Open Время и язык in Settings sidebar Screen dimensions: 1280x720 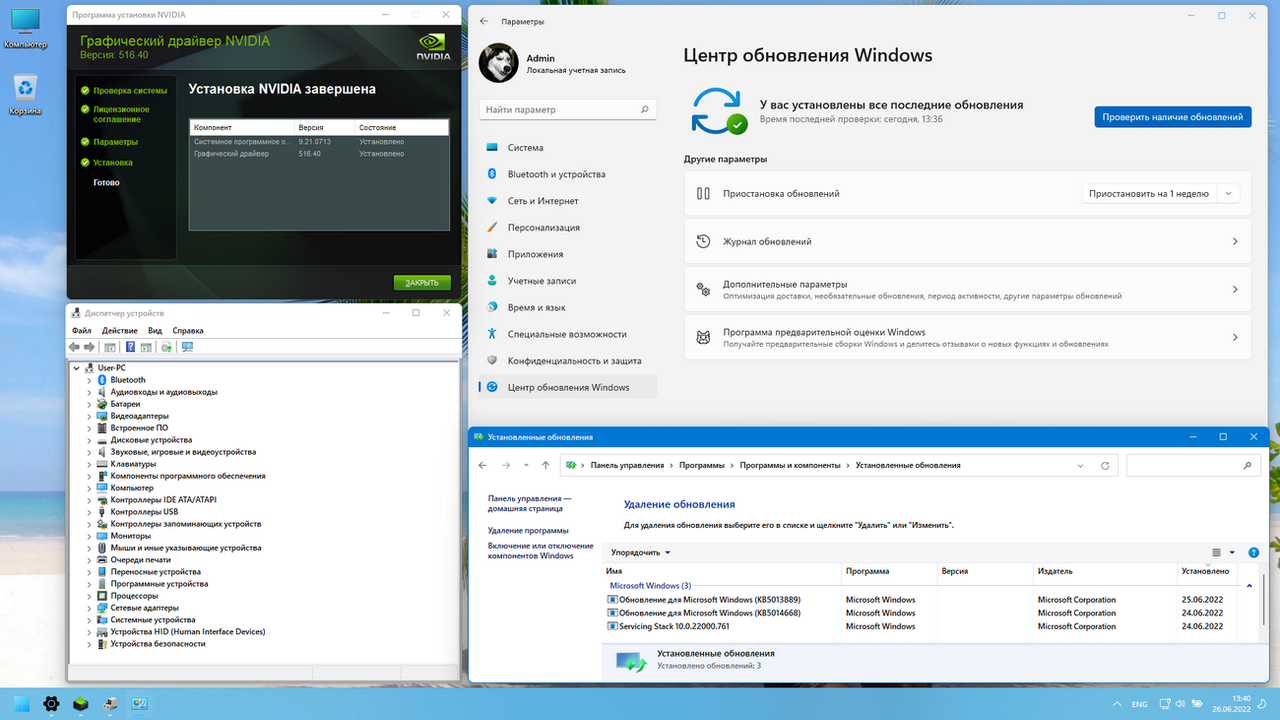(567, 307)
